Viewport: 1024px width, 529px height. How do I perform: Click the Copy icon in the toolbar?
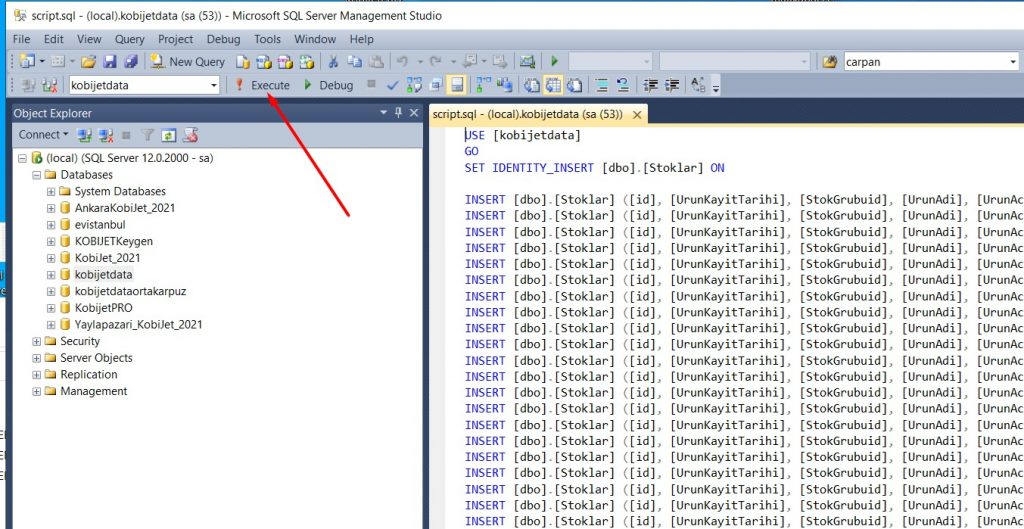355,61
